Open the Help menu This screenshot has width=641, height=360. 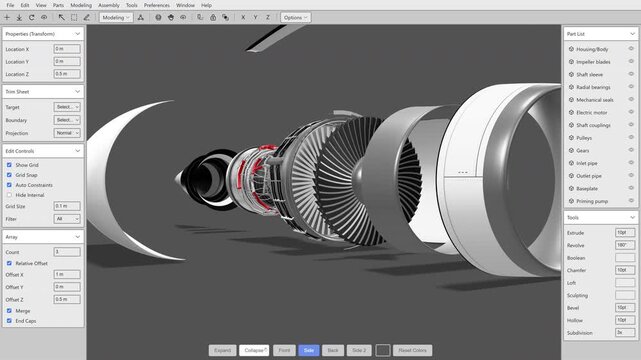(x=206, y=5)
